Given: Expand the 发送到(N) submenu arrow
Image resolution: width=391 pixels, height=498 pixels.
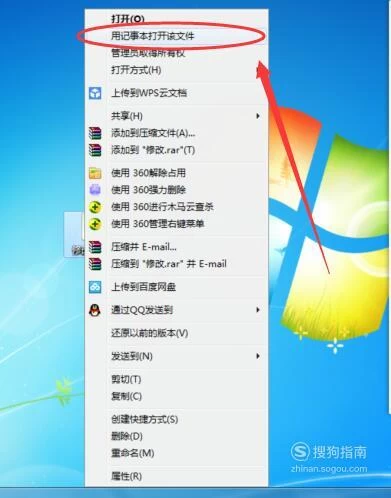Looking at the screenshot, I should pyautogui.click(x=258, y=356).
